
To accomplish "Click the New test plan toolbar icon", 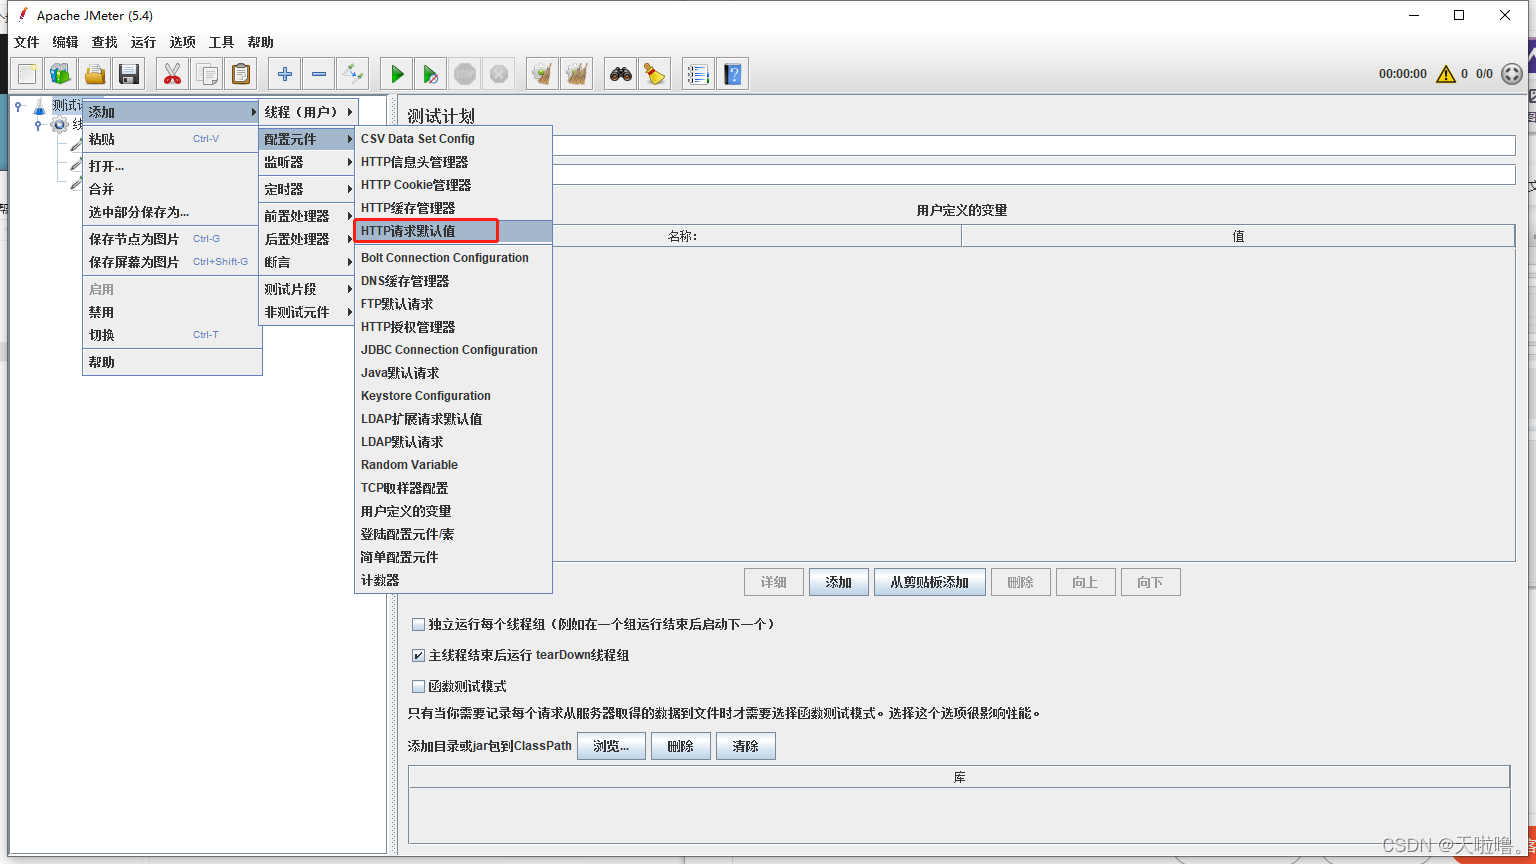I will click(27, 74).
